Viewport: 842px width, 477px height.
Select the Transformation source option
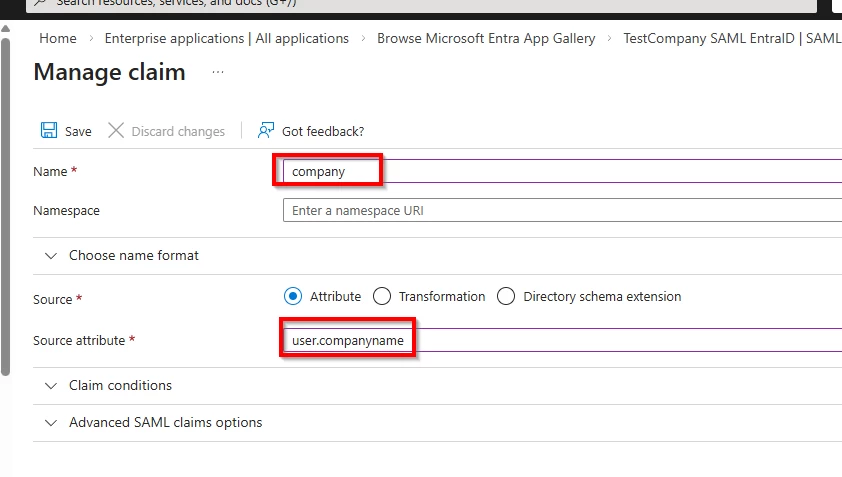(x=382, y=296)
